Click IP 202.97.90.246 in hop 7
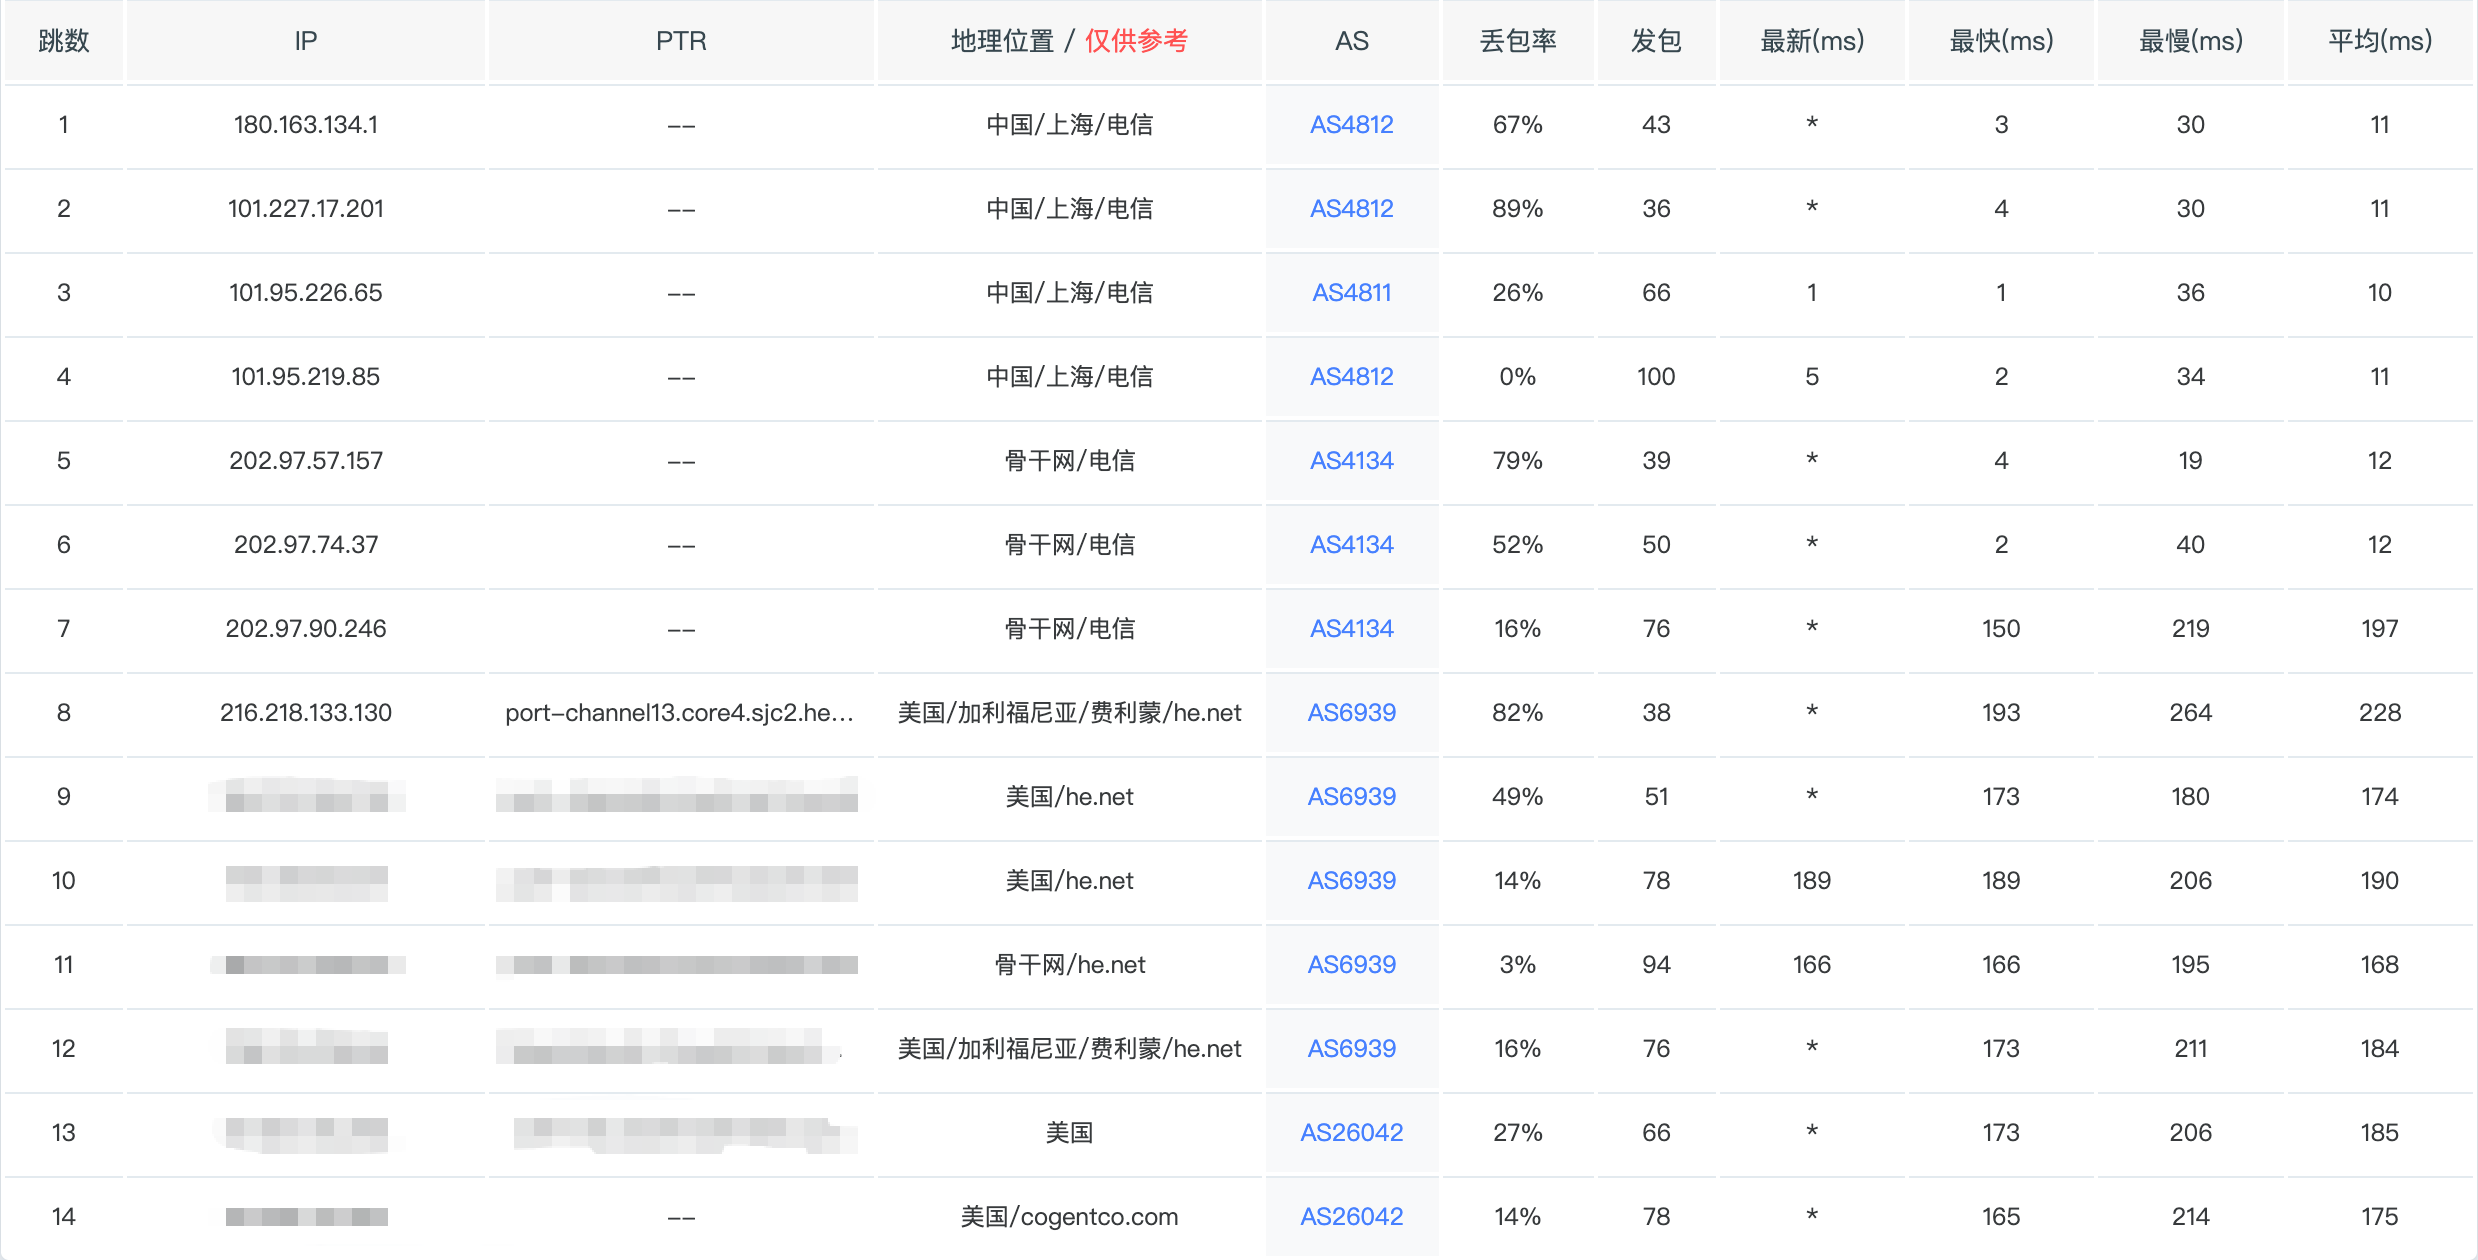 coord(306,629)
